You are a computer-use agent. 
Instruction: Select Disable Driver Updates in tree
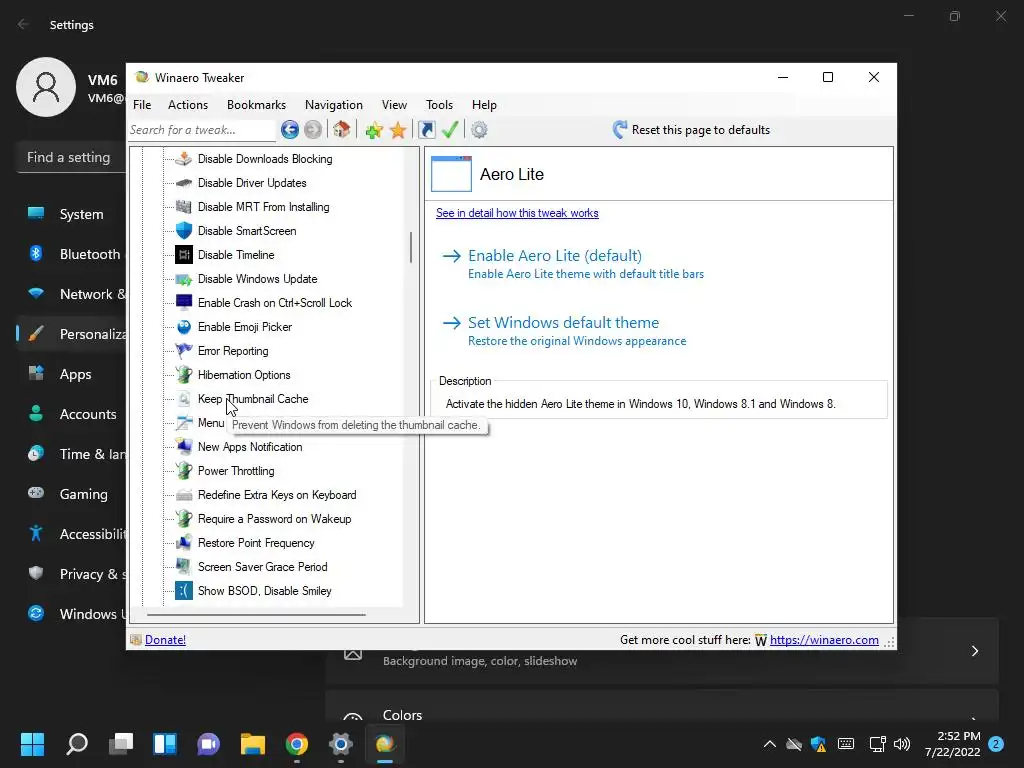[252, 183]
